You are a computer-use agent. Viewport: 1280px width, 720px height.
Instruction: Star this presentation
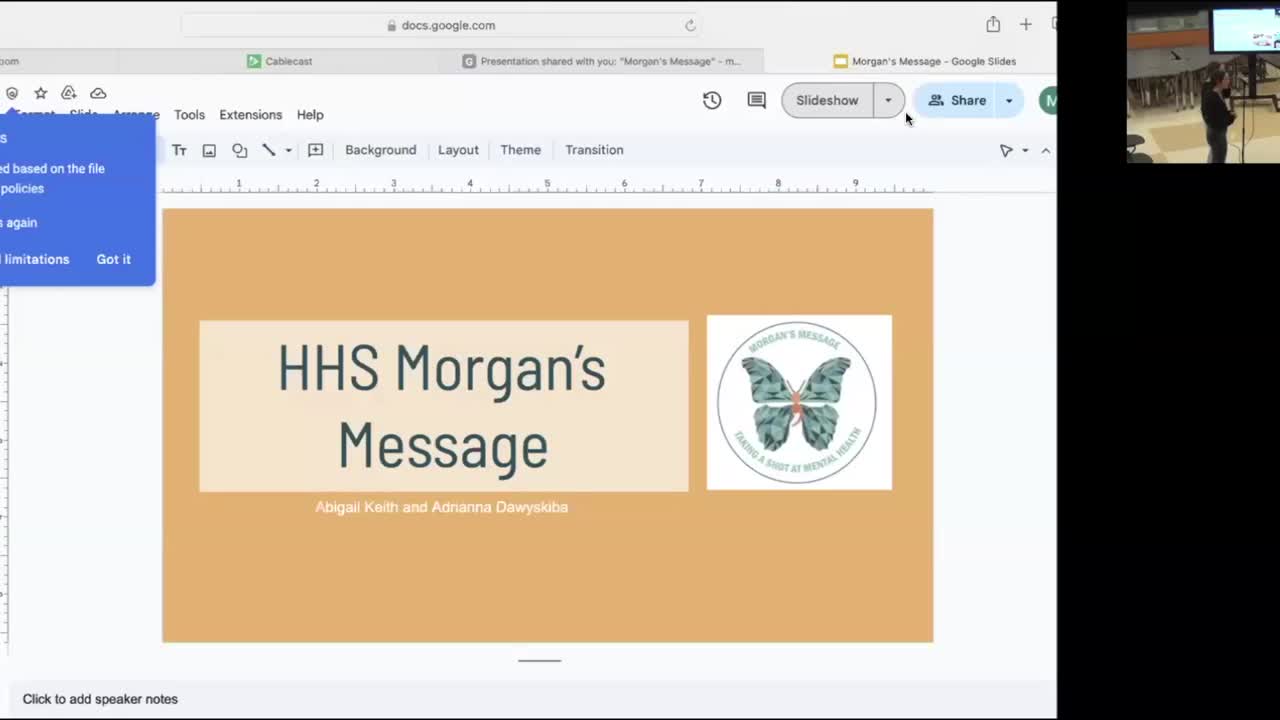pos(41,93)
